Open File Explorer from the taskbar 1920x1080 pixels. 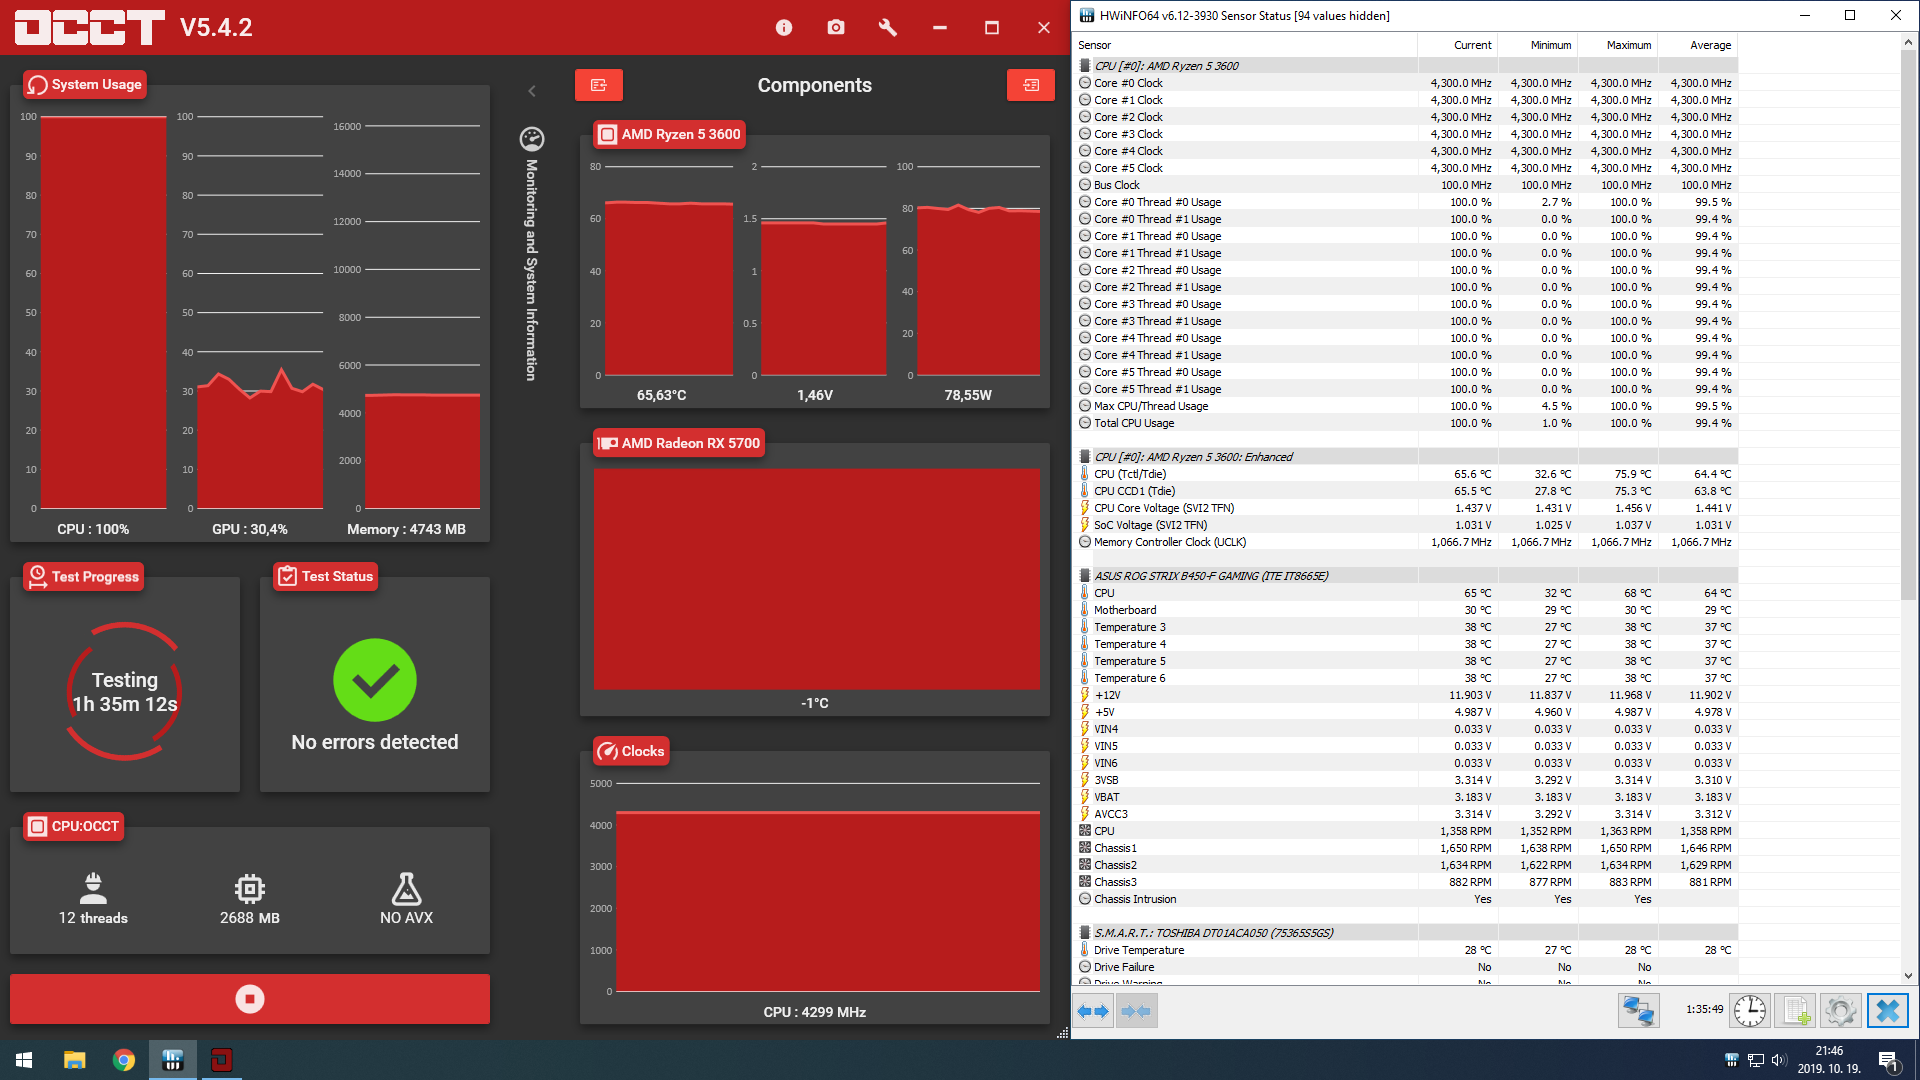coord(75,1060)
